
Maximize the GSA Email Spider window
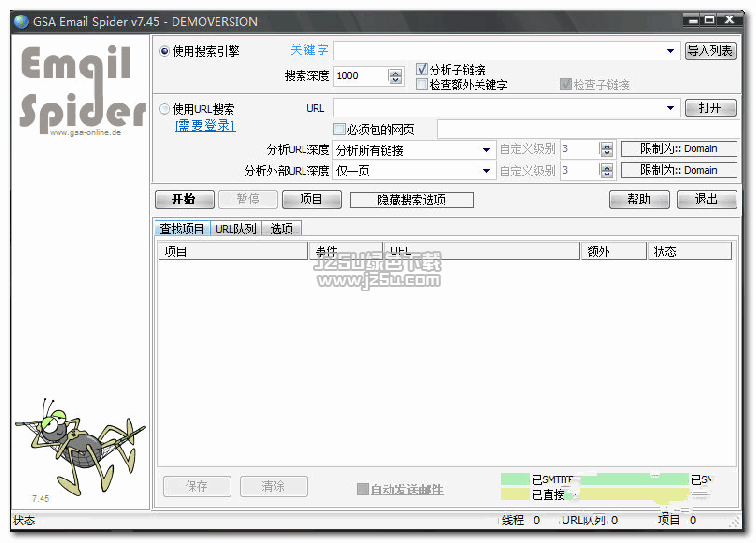710,20
